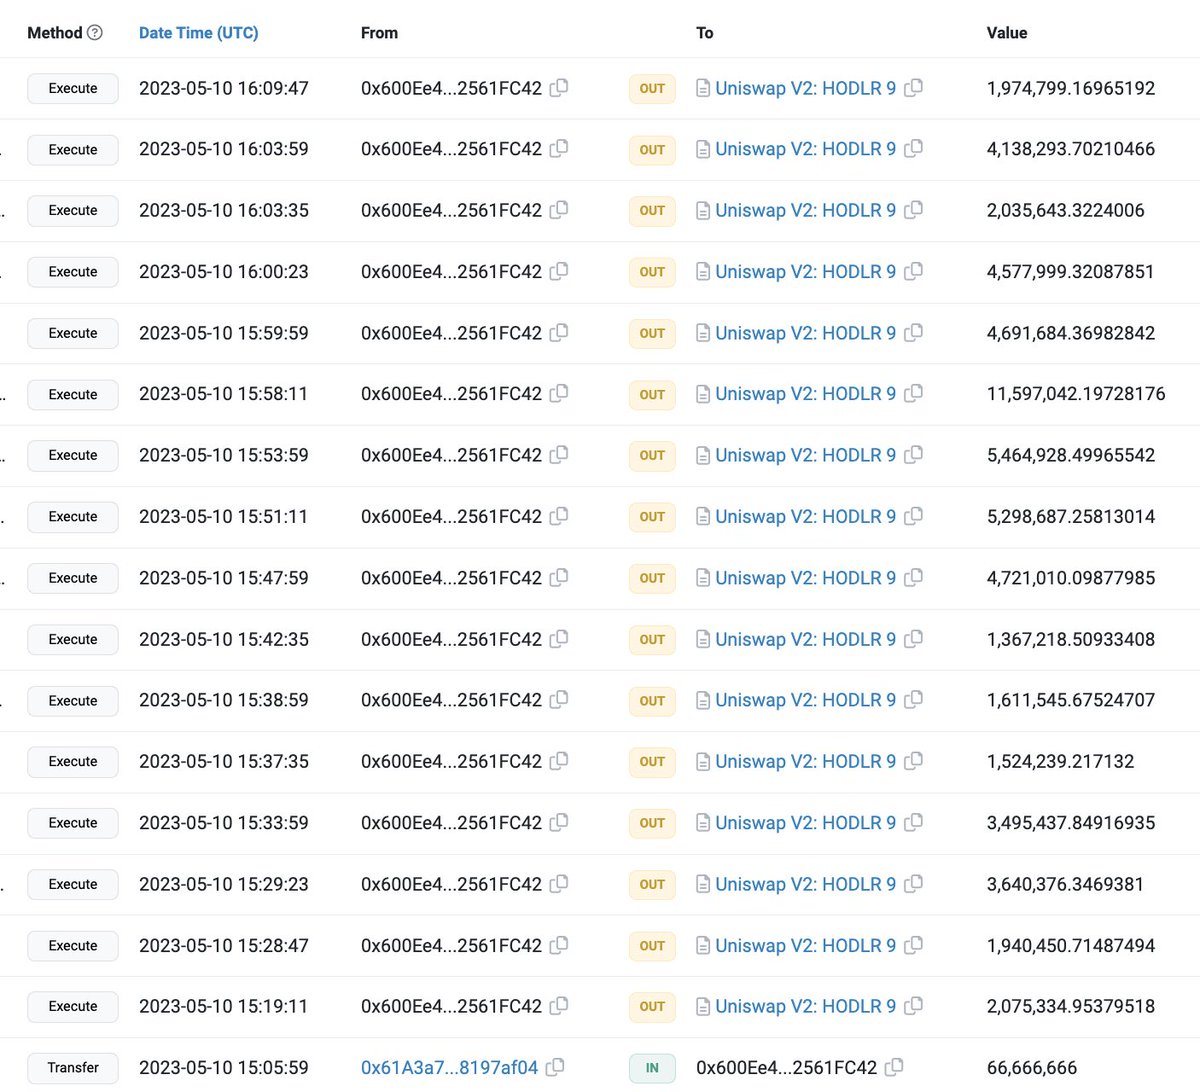Open Uniswap V2: HODLR 9 link at 16:09:47
Screen dimensions: 1200x1092
[805, 88]
